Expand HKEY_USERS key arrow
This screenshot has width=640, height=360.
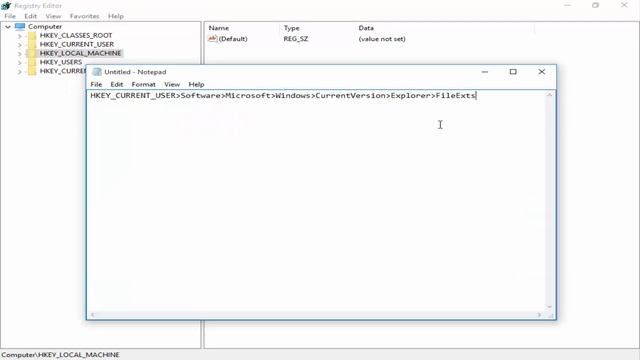click(20, 63)
